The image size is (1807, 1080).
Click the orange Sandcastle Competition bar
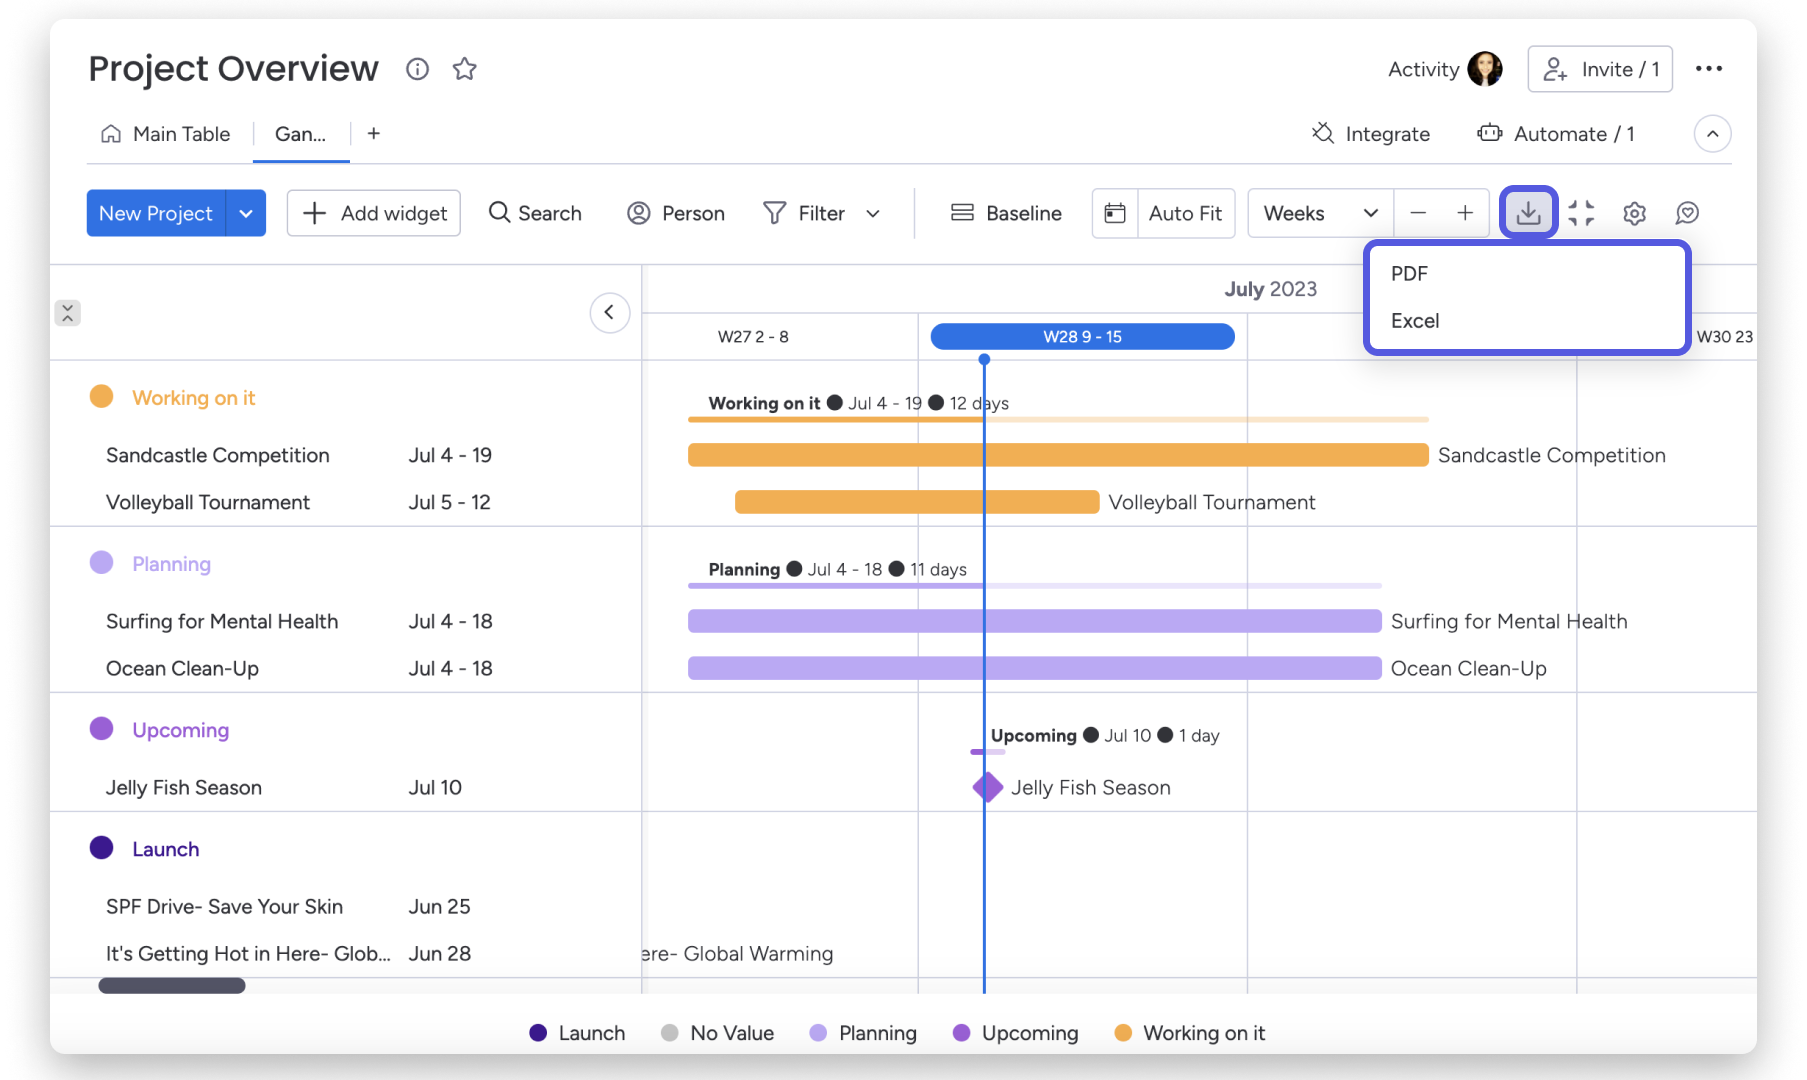point(1057,455)
